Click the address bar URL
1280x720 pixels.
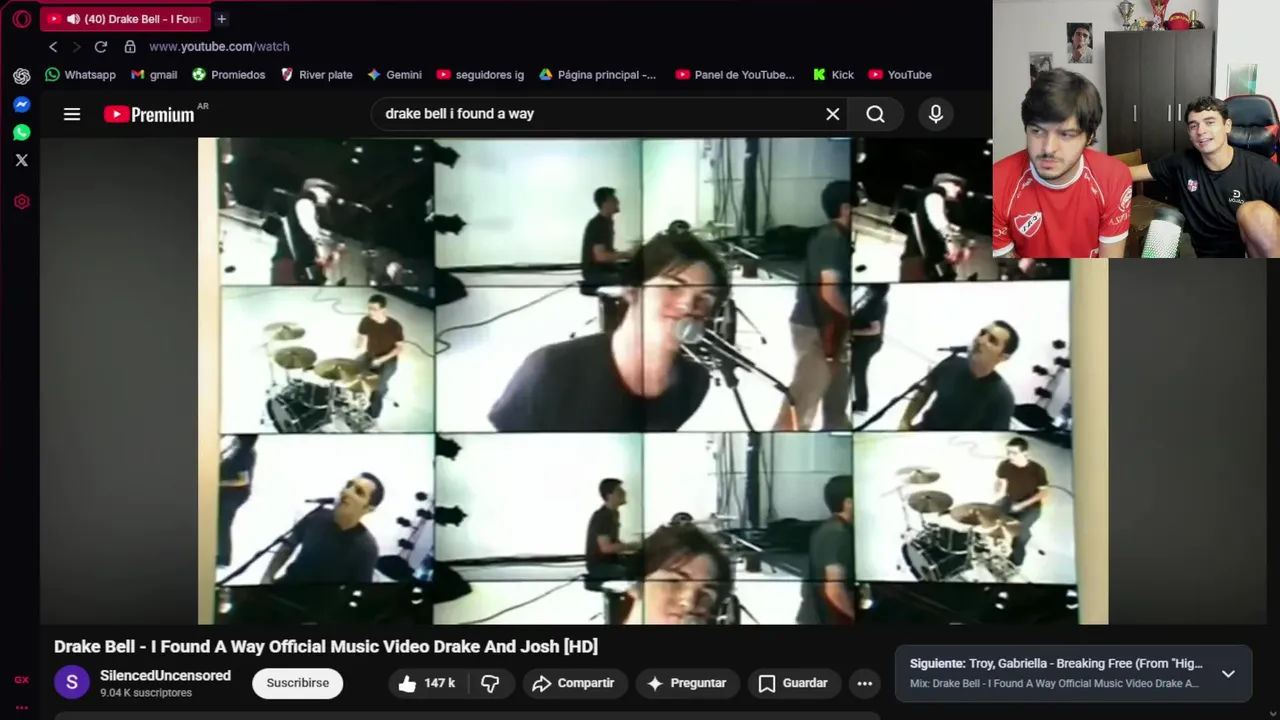pyautogui.click(x=219, y=47)
